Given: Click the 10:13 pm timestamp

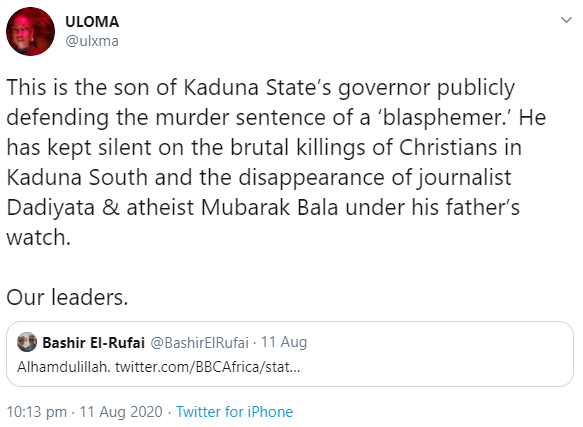Looking at the screenshot, I should click(x=37, y=412).
